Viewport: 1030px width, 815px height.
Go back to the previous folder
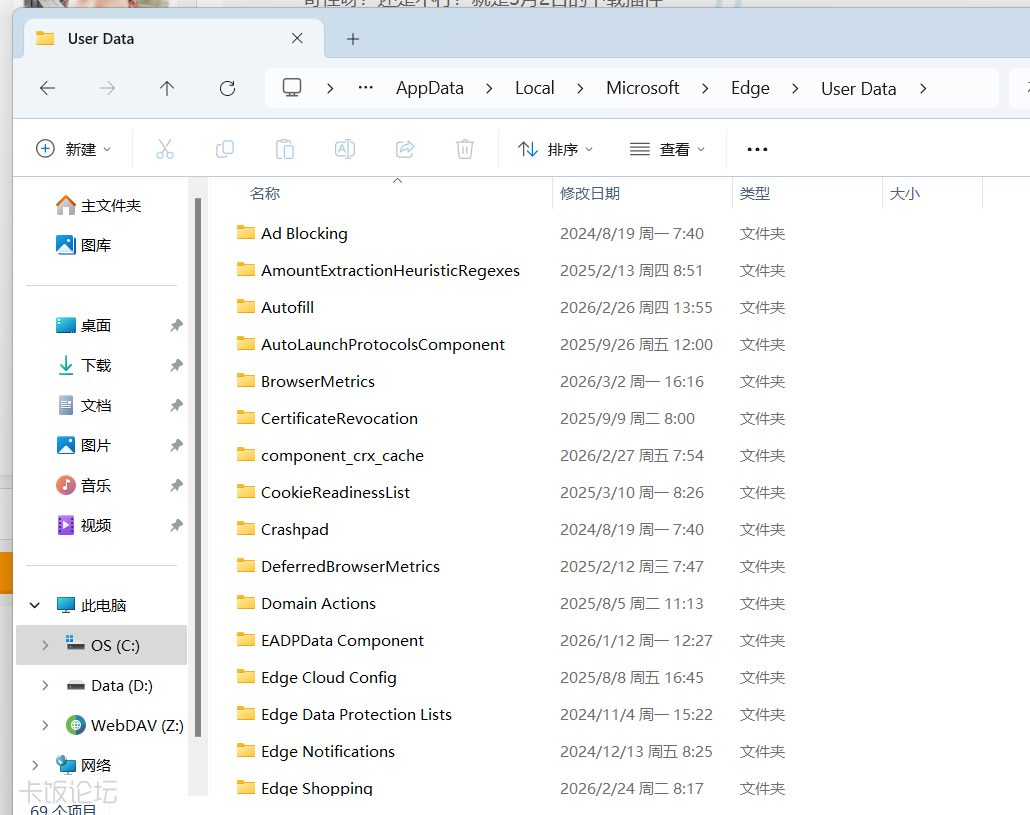(x=47, y=88)
